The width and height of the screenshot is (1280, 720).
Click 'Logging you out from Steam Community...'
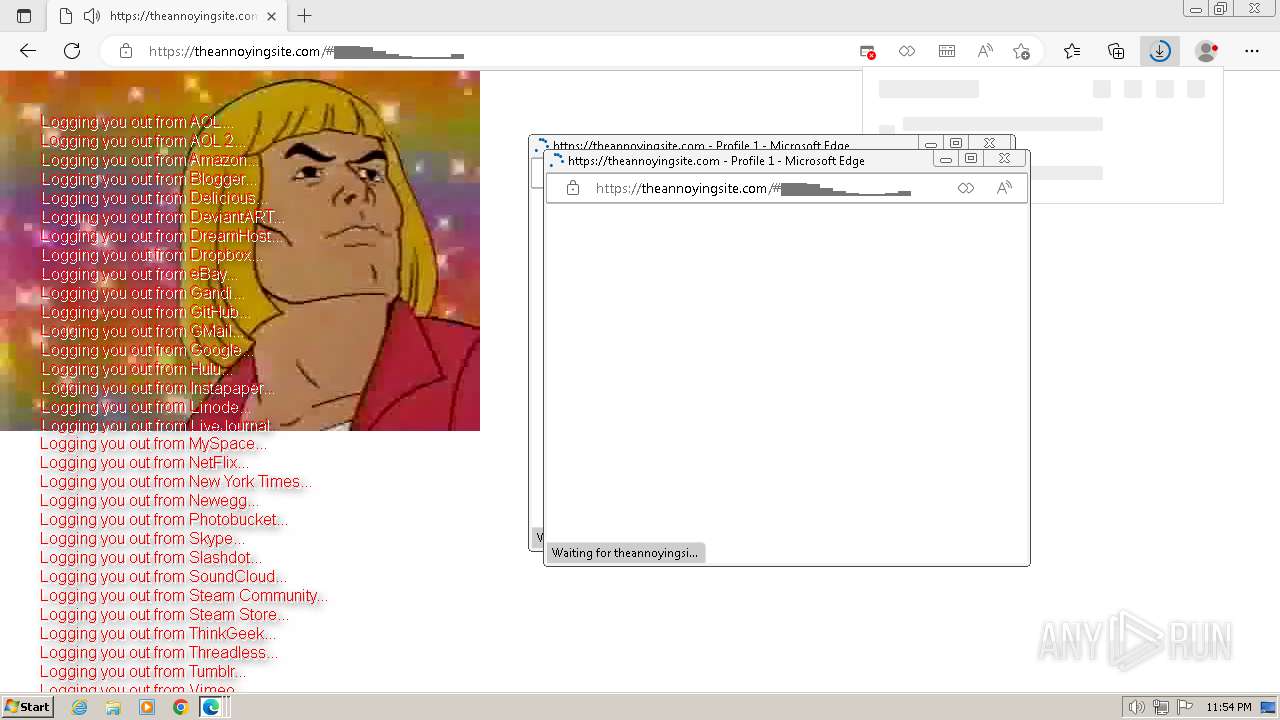[x=184, y=595]
